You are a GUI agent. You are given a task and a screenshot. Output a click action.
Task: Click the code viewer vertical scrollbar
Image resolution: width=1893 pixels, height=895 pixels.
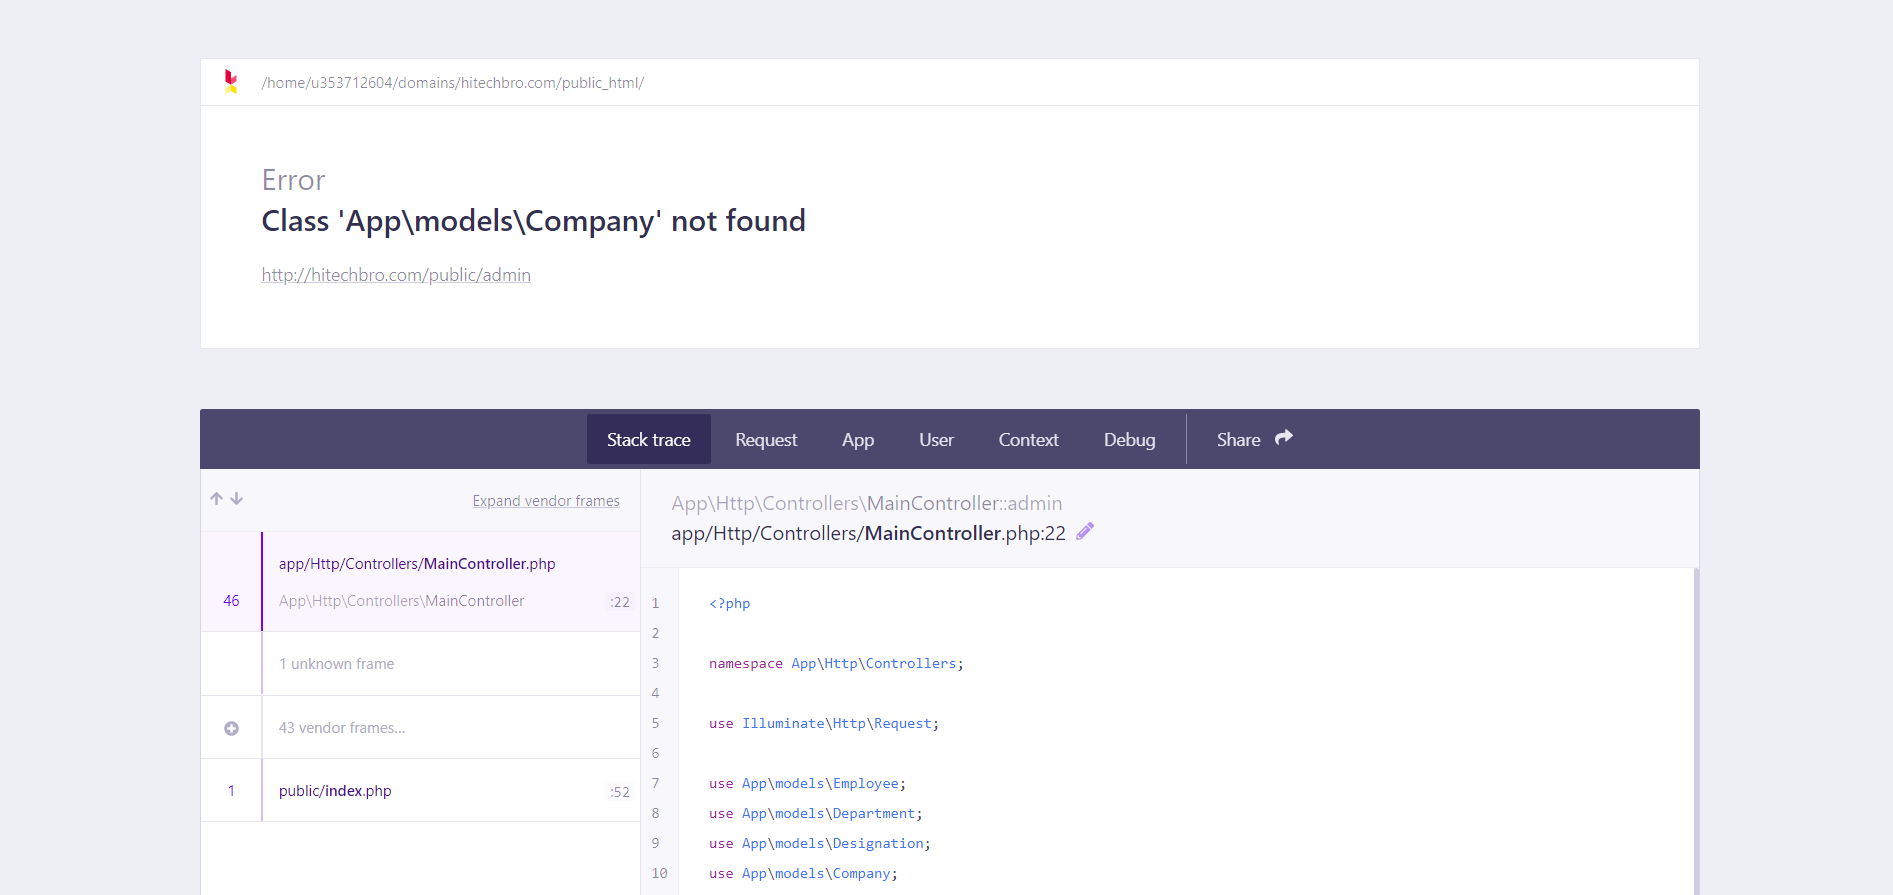1696,730
